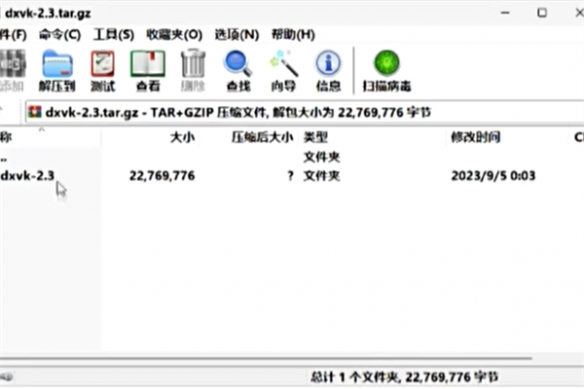Sort by 修改时间 column header
This screenshot has width=584, height=389.
pos(475,137)
